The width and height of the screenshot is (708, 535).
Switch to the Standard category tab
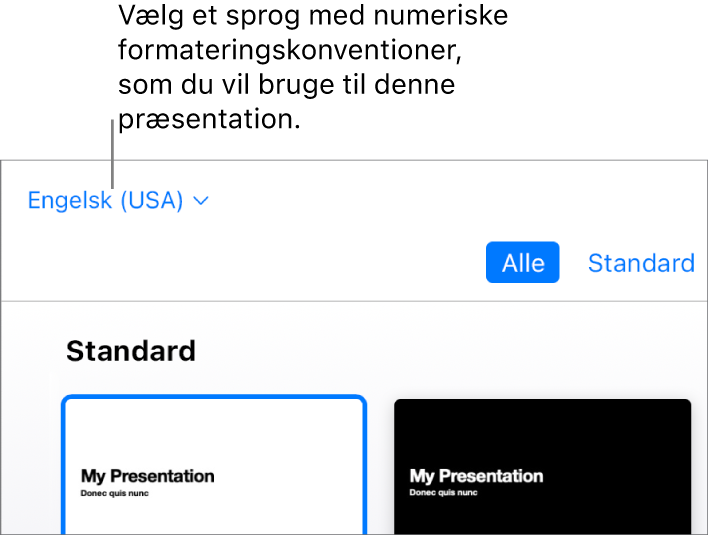641,263
